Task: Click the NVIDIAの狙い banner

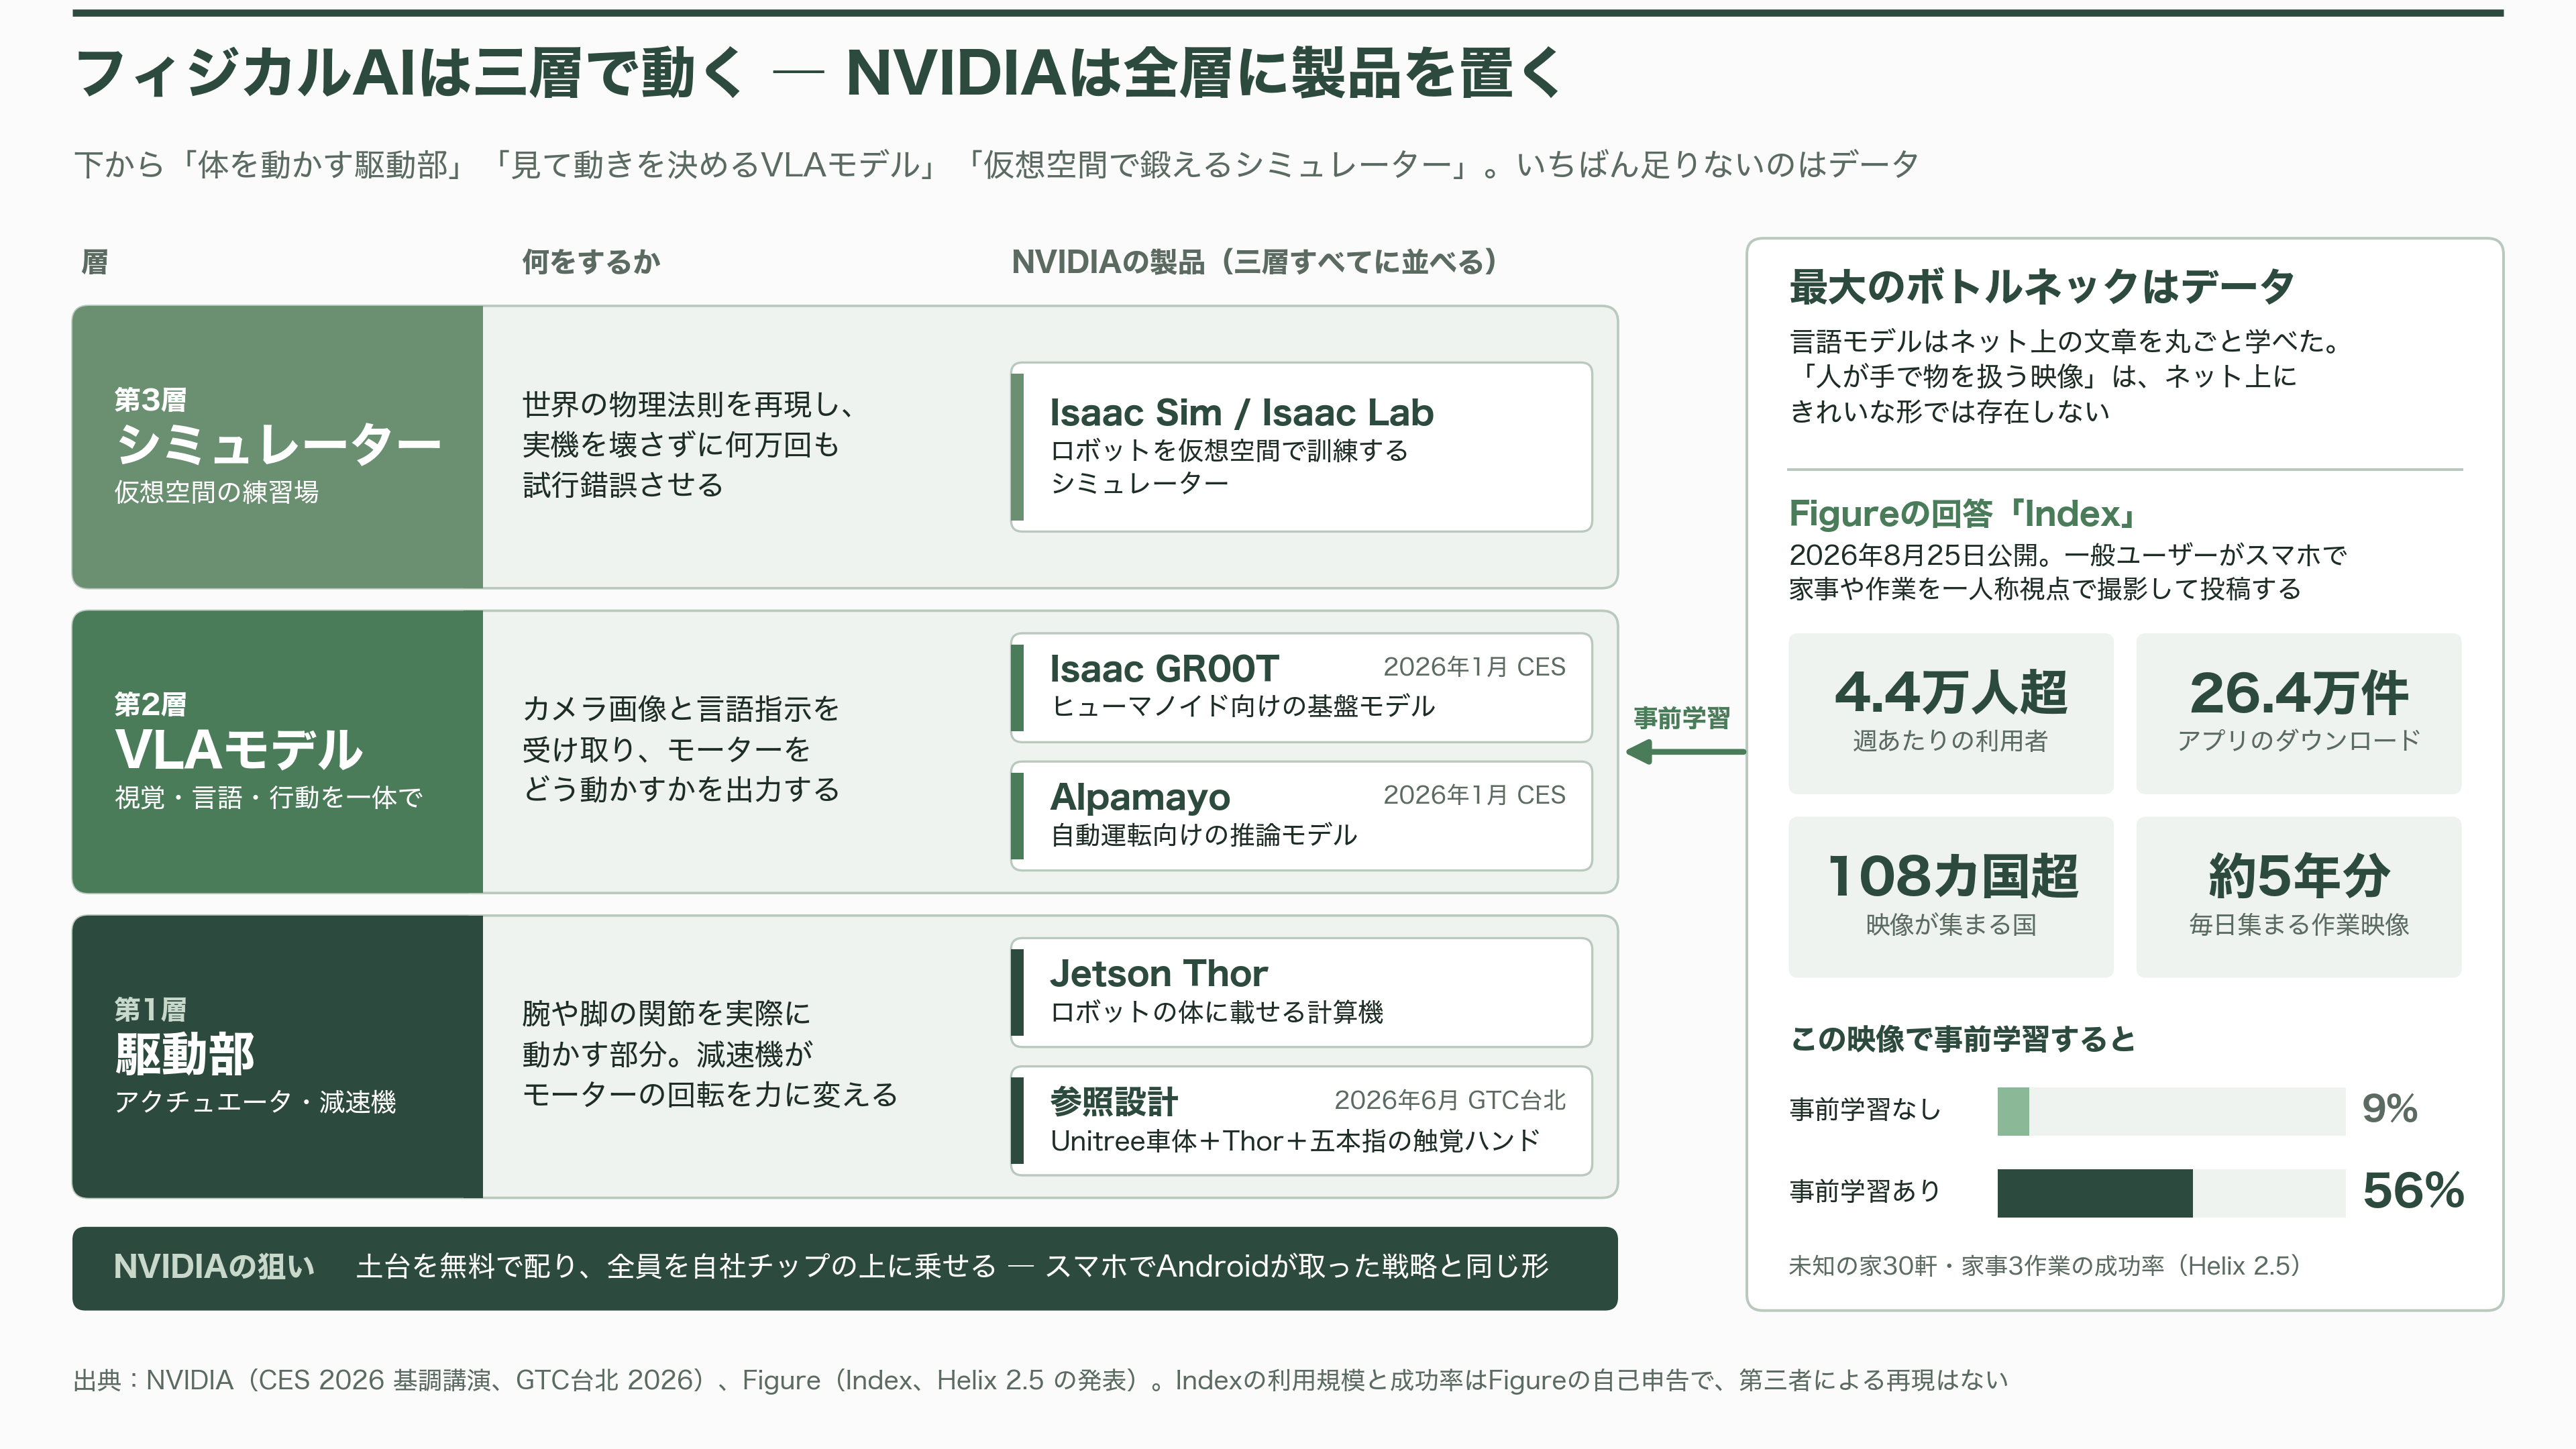Action: click(845, 1268)
